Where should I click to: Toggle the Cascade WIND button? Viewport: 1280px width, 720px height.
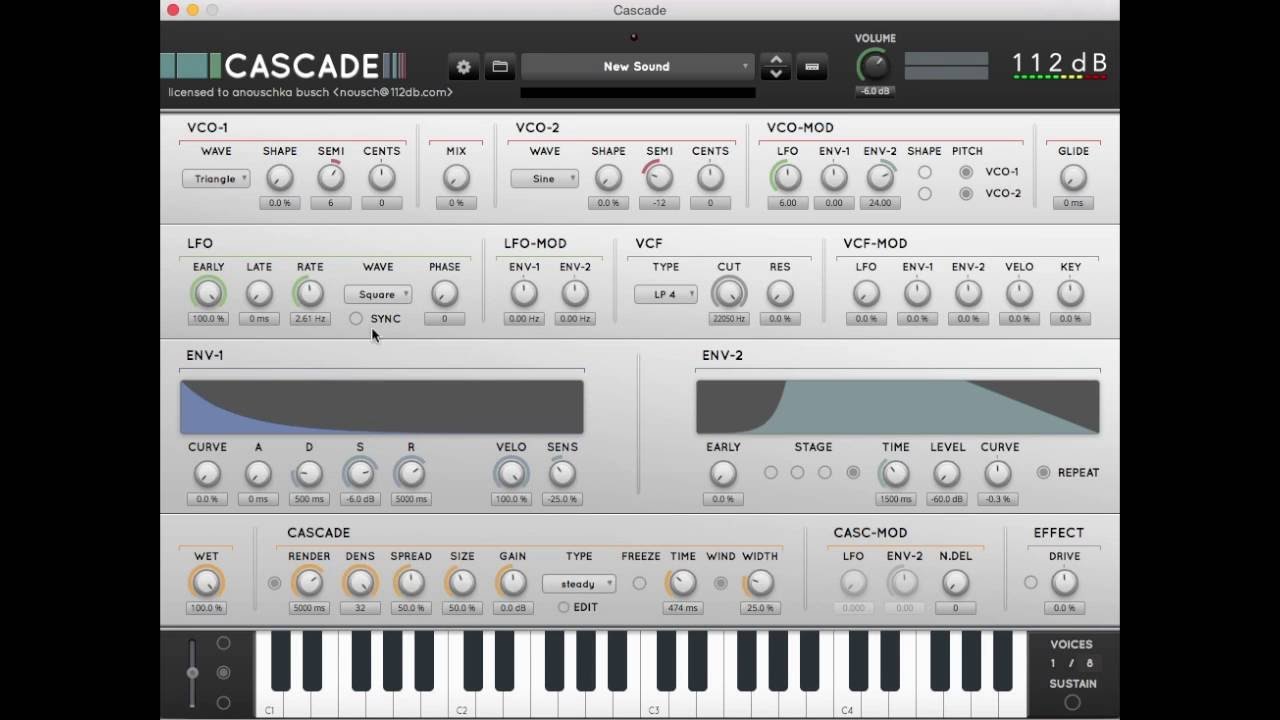[720, 583]
